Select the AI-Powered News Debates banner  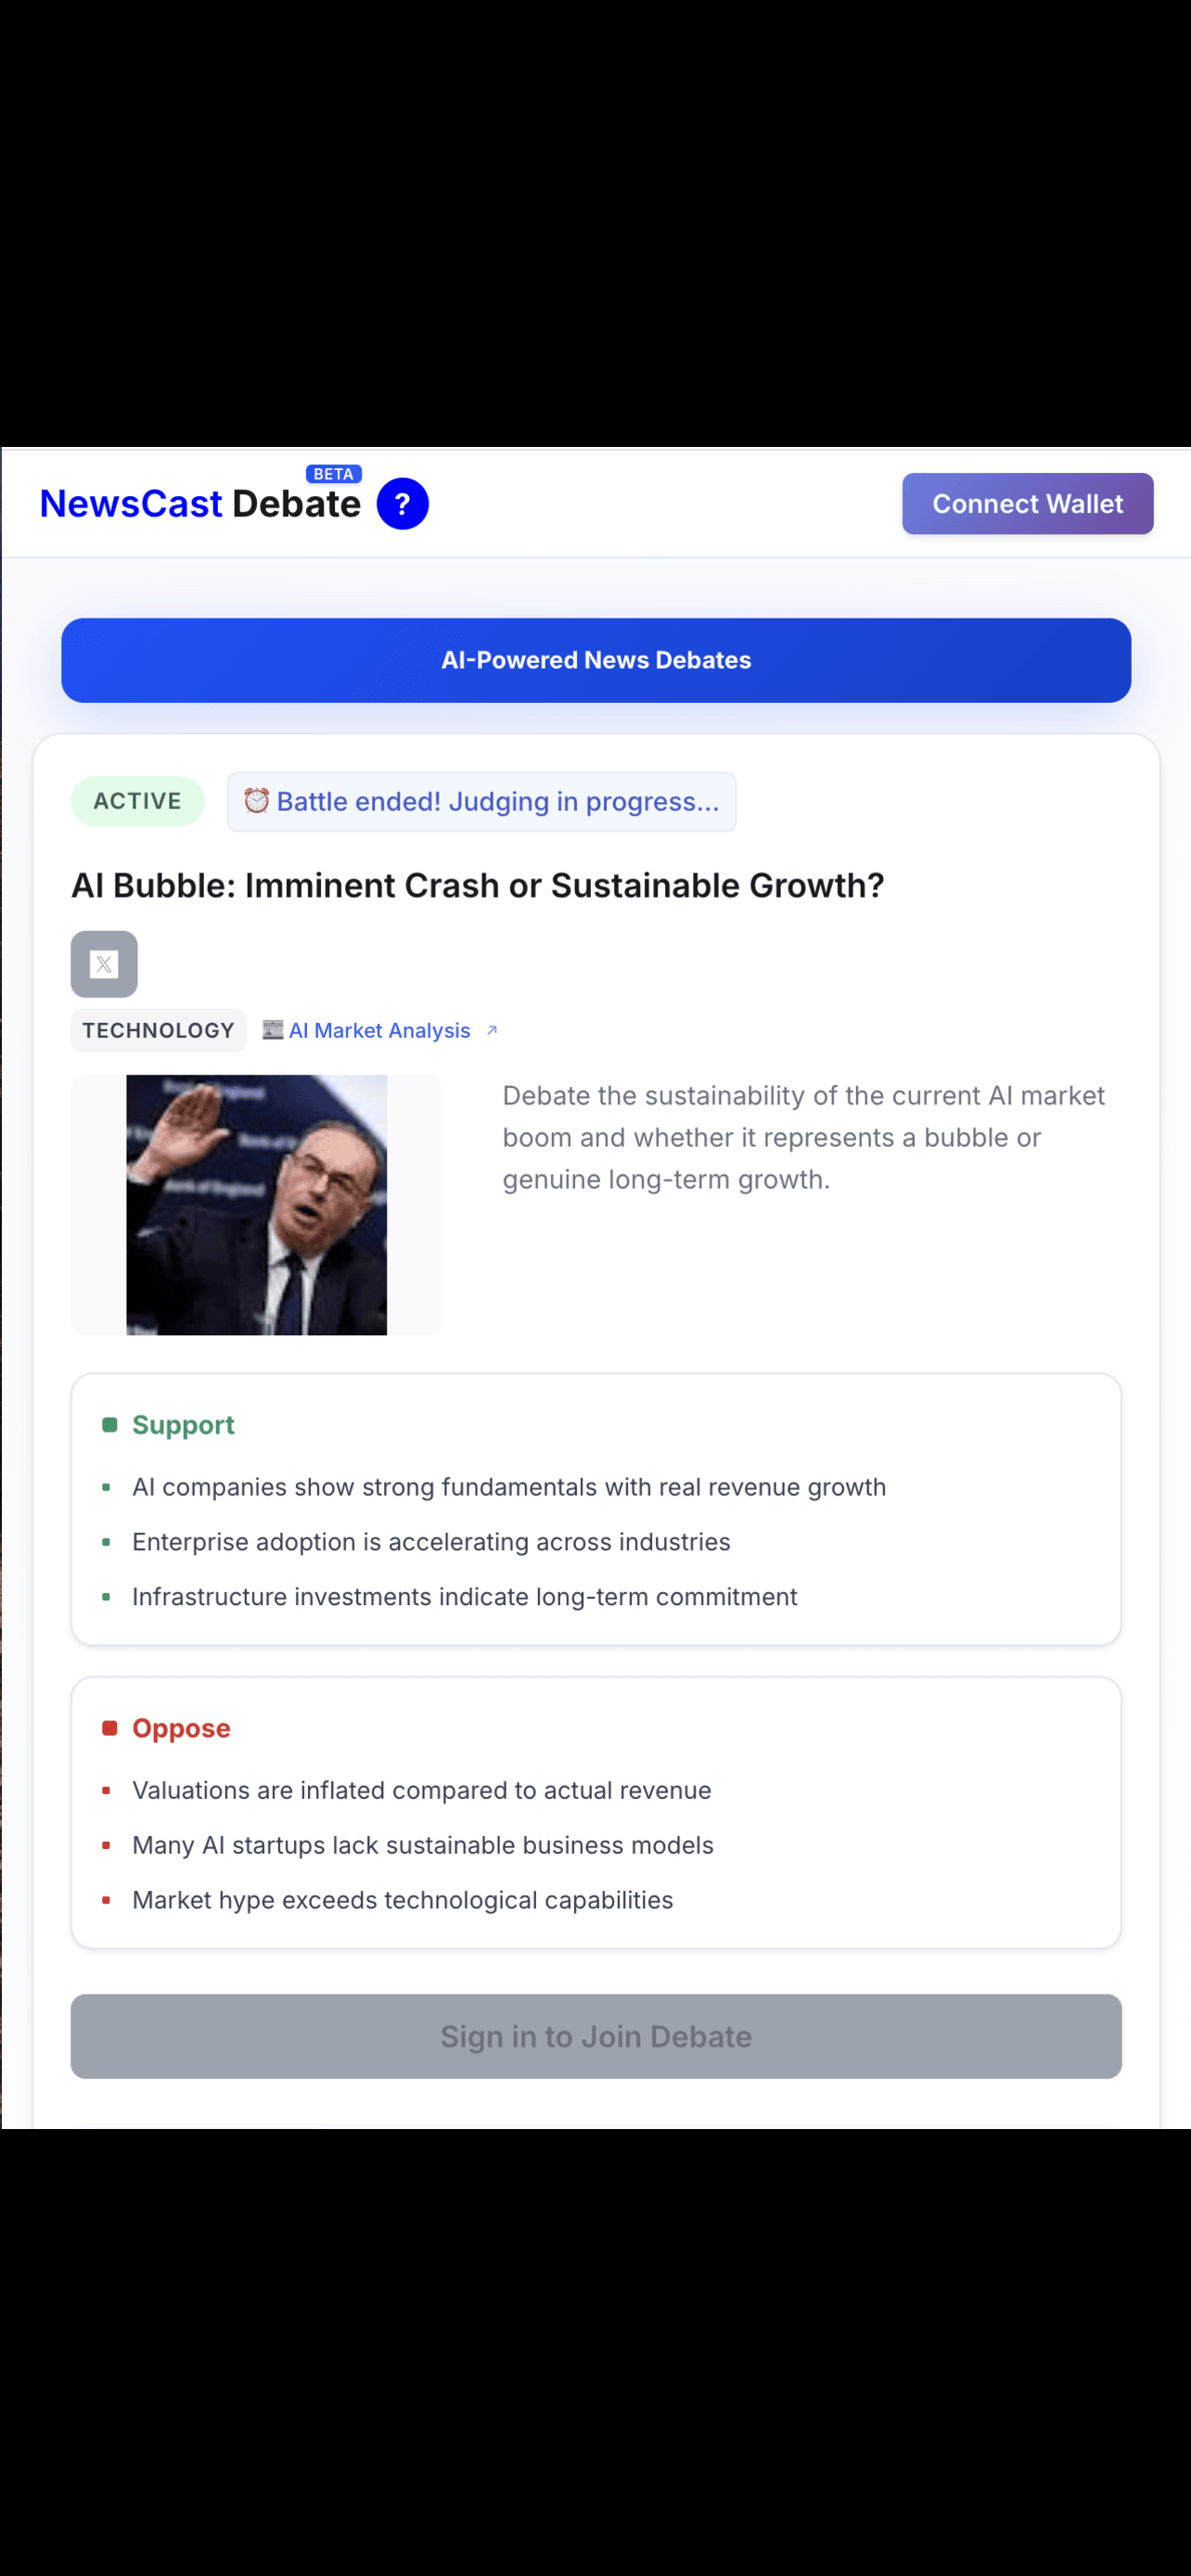(596, 660)
